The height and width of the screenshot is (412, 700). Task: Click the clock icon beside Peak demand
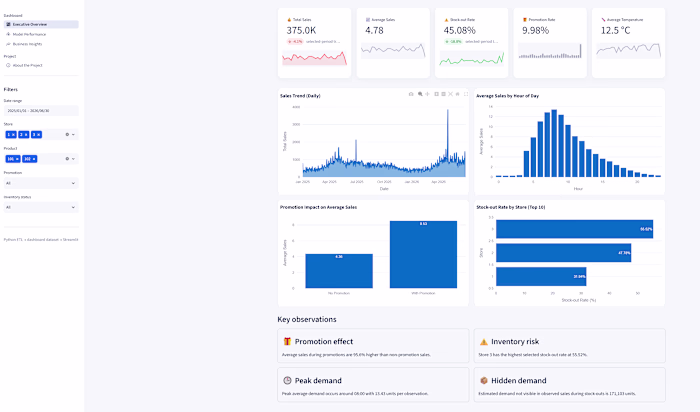287,381
